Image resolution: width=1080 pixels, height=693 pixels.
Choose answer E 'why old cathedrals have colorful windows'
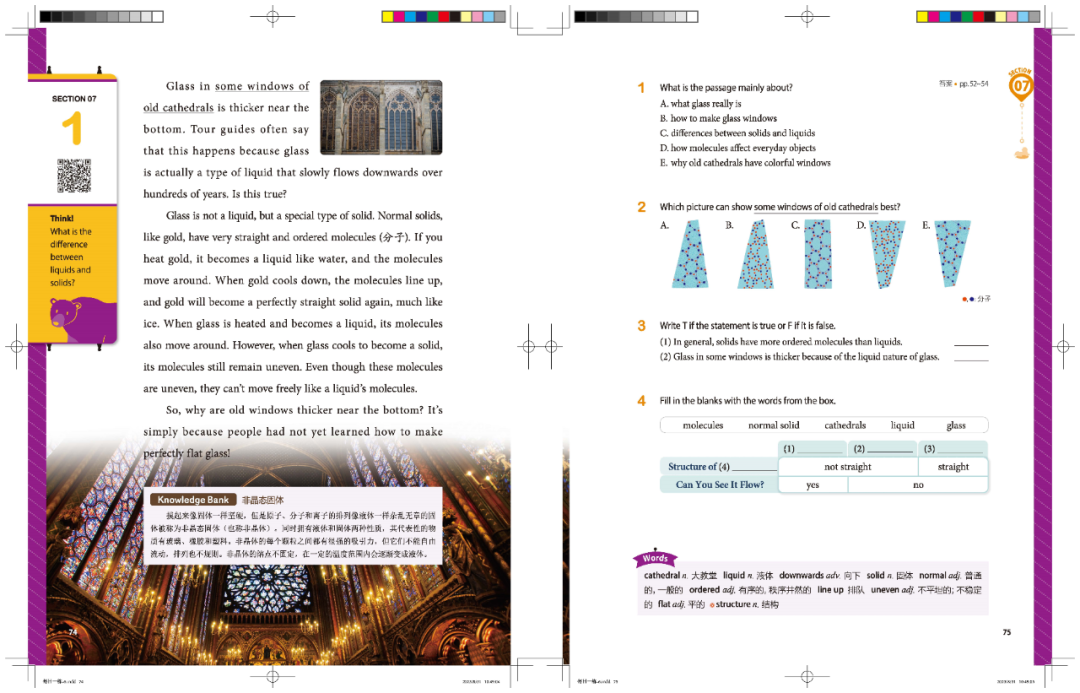[745, 163]
